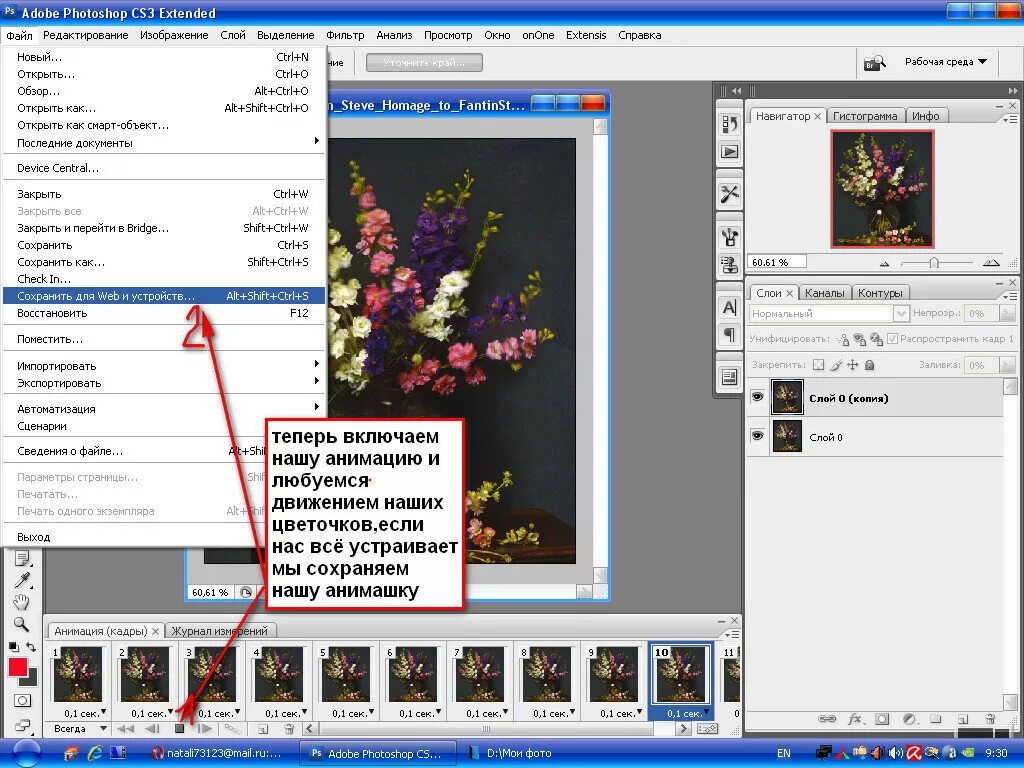Toggle lock transparent pixels
The height and width of the screenshot is (768, 1024).
coord(818,365)
